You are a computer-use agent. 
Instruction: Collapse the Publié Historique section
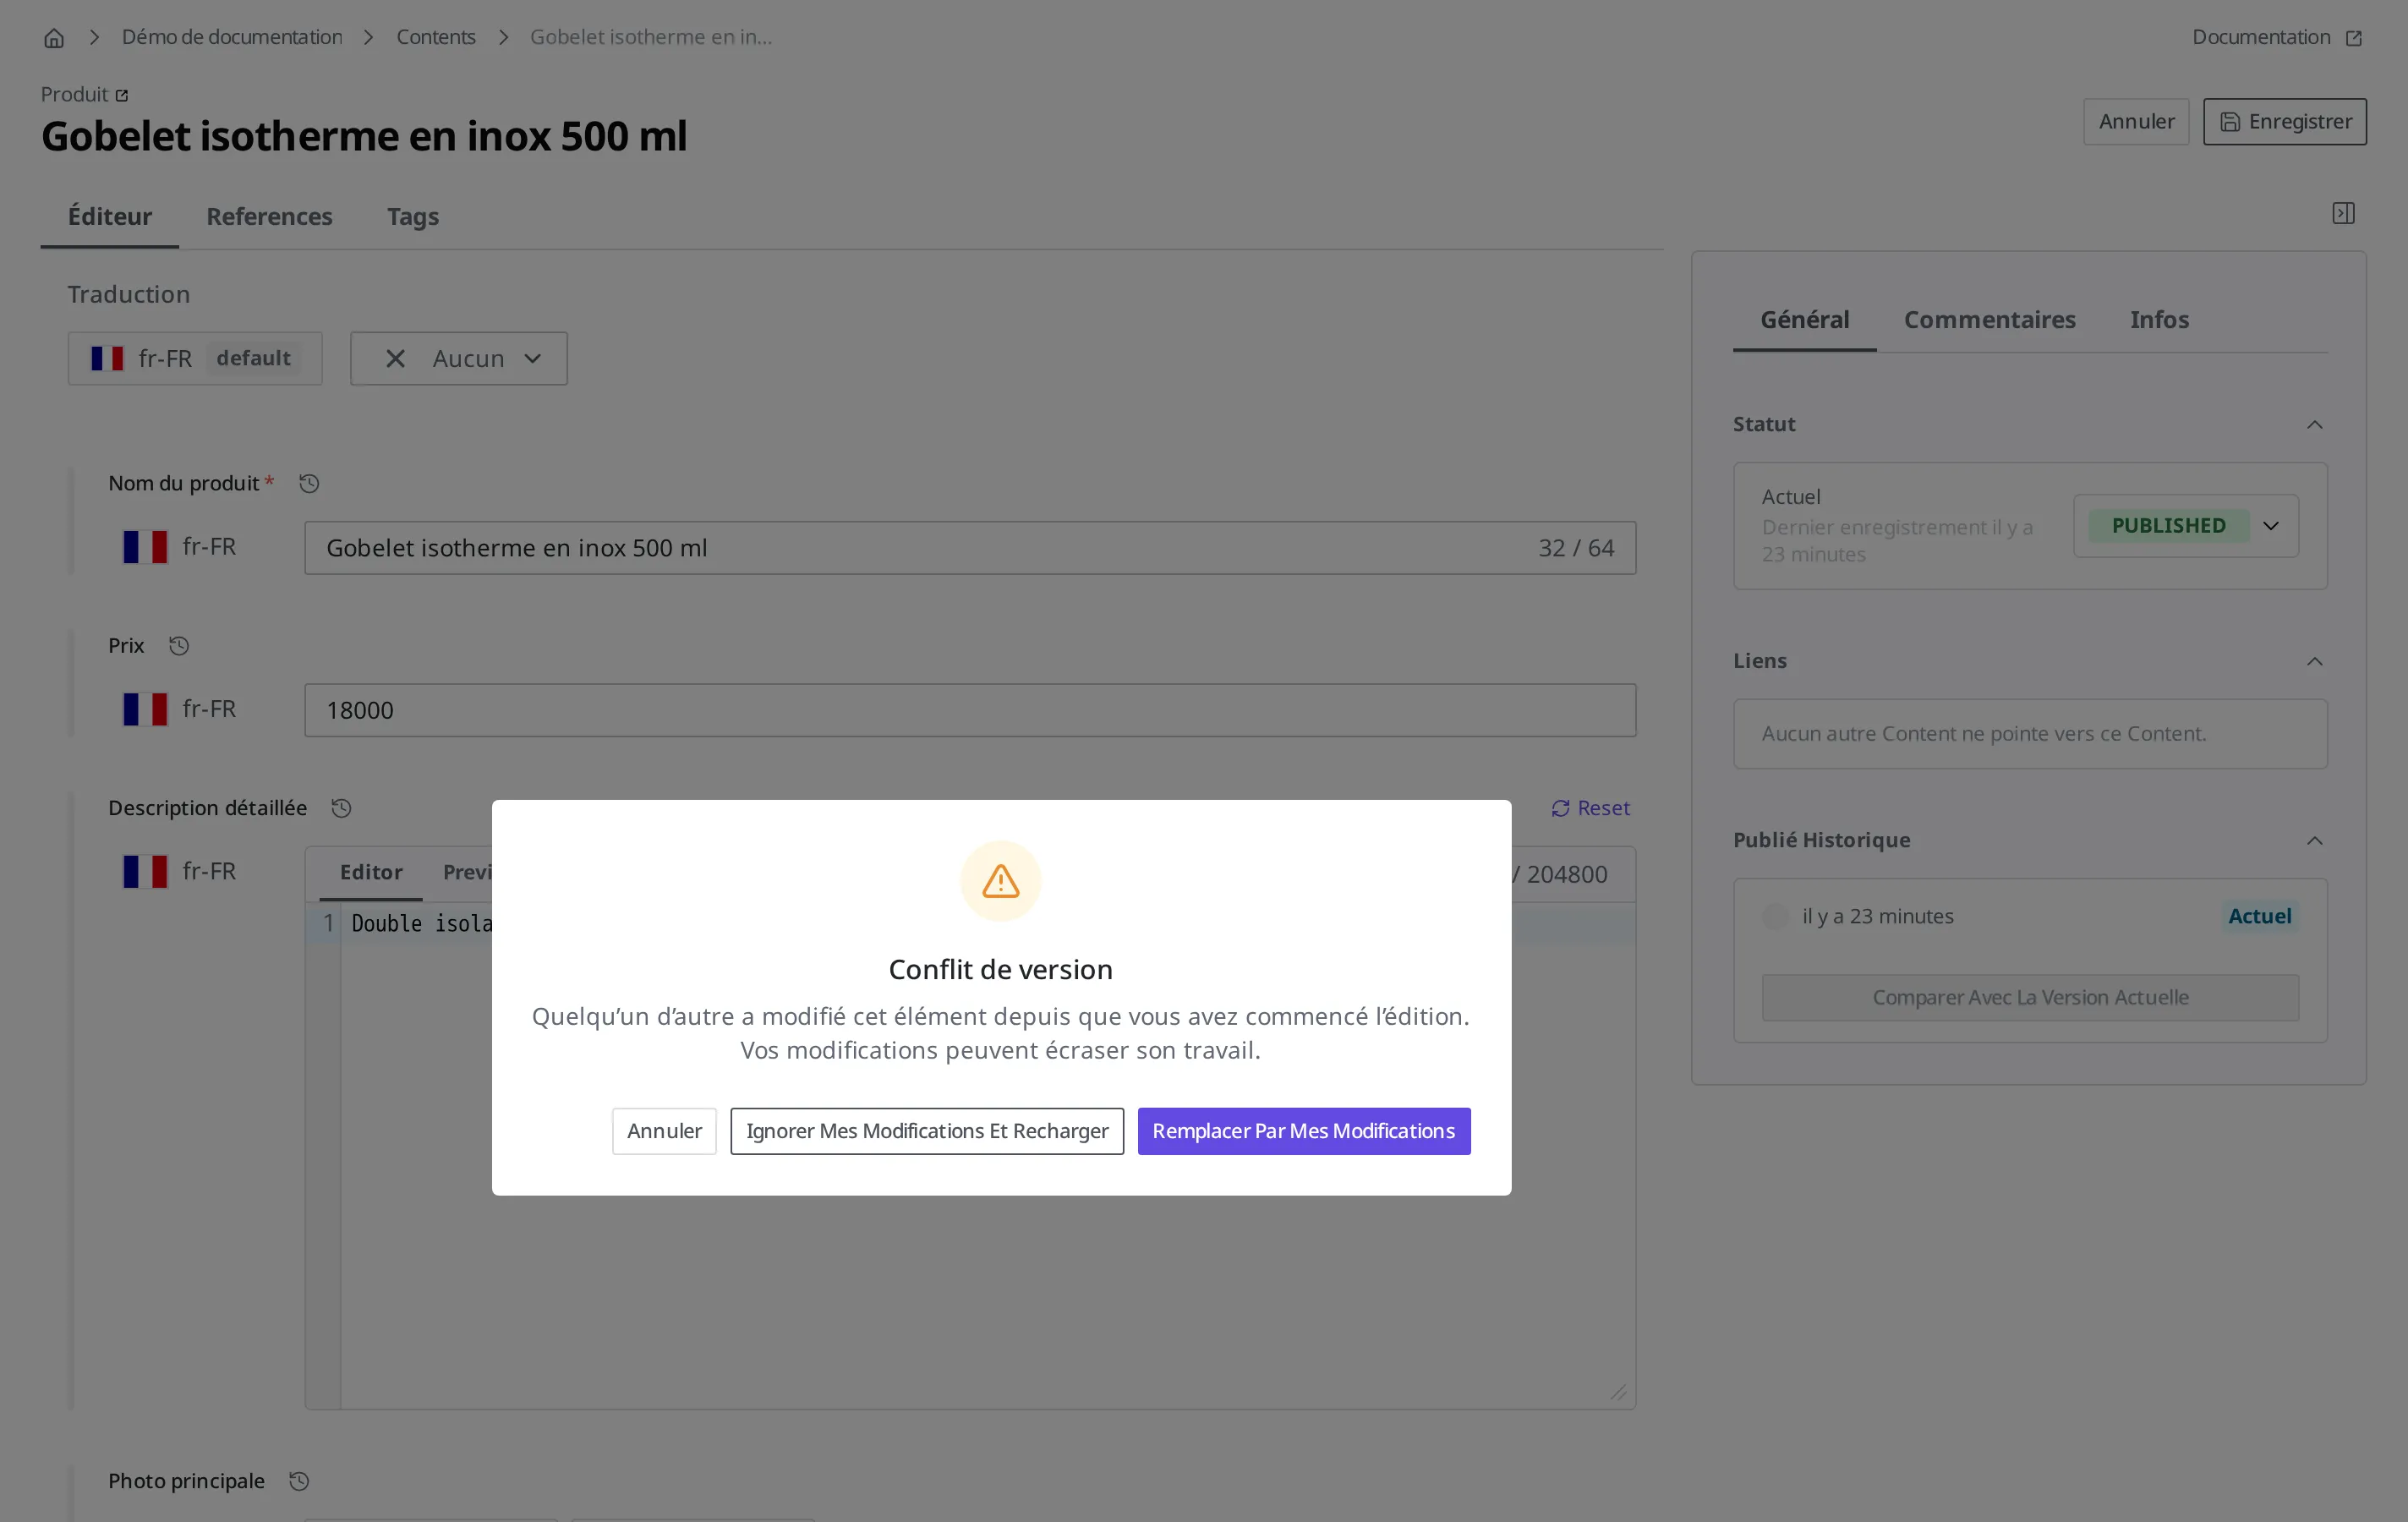2314,841
